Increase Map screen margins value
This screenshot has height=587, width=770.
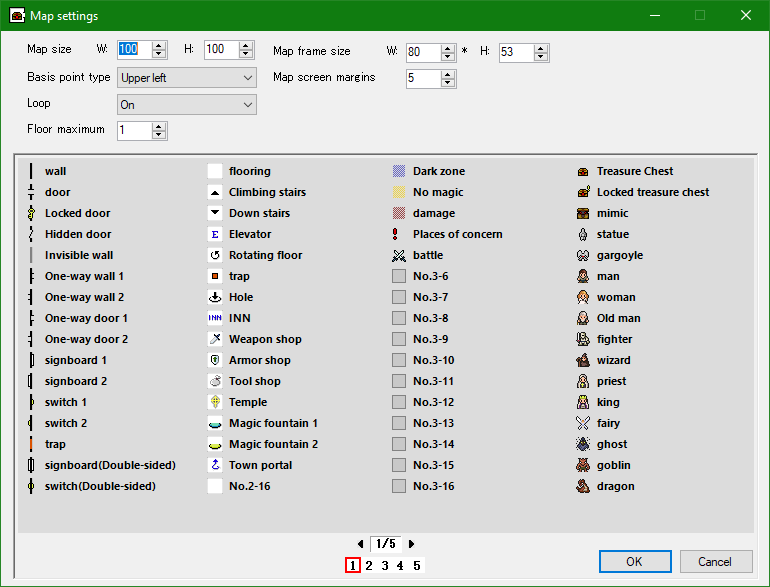[x=447, y=74]
